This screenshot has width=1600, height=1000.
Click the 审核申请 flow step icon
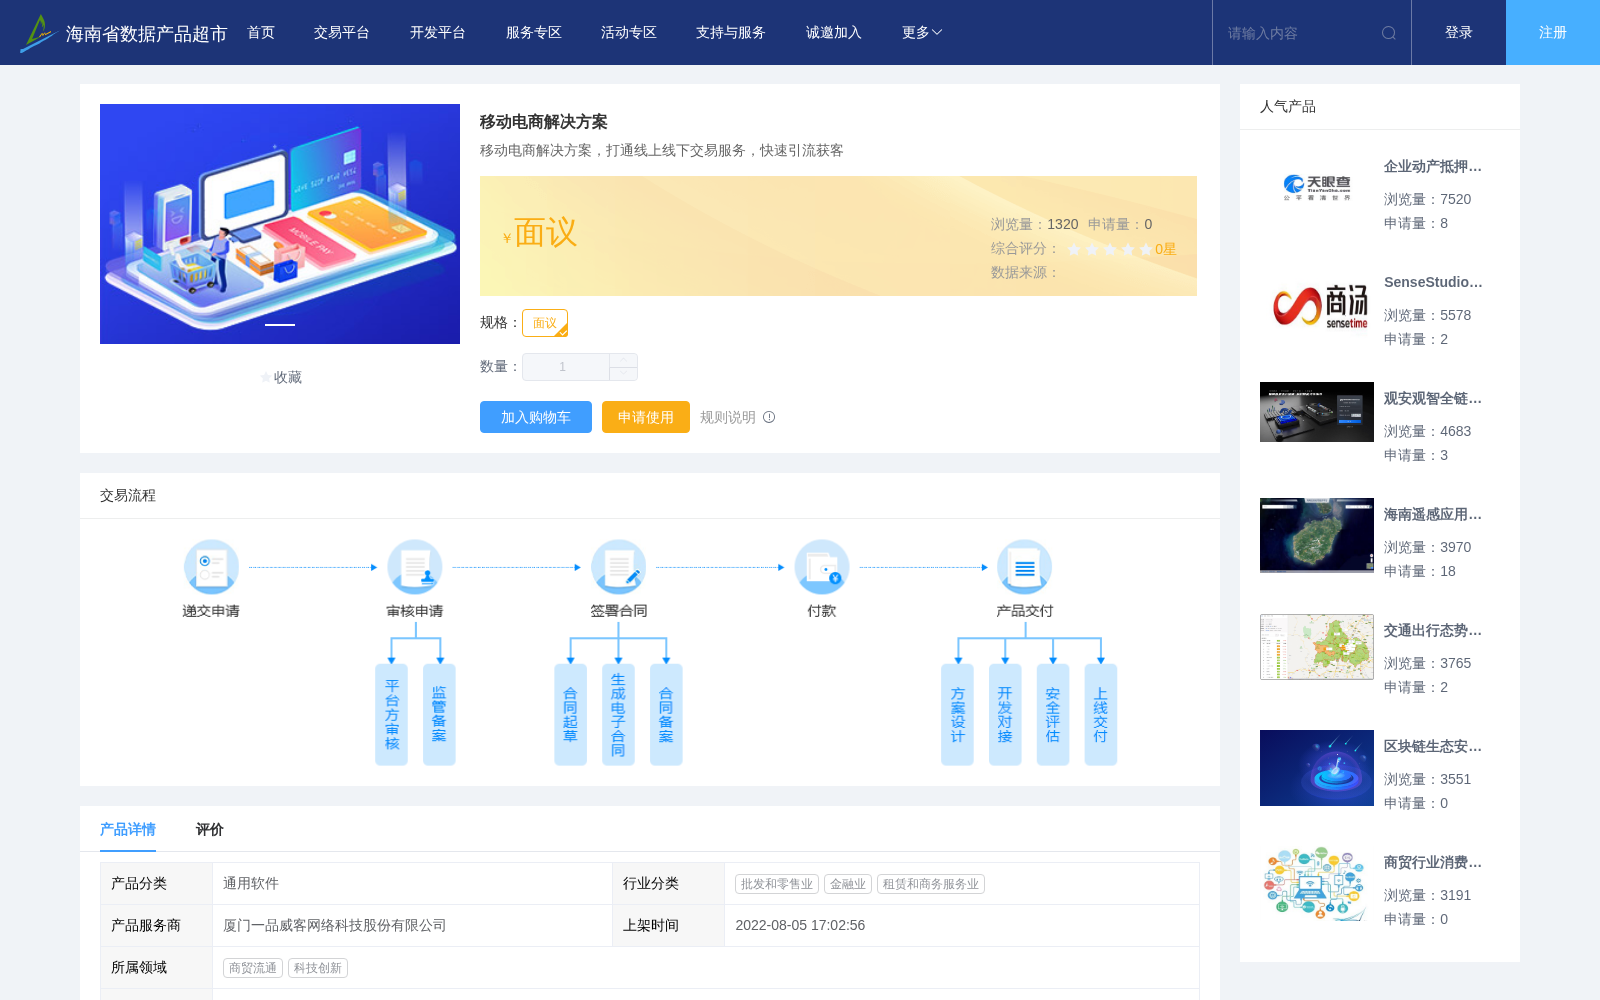pyautogui.click(x=415, y=567)
